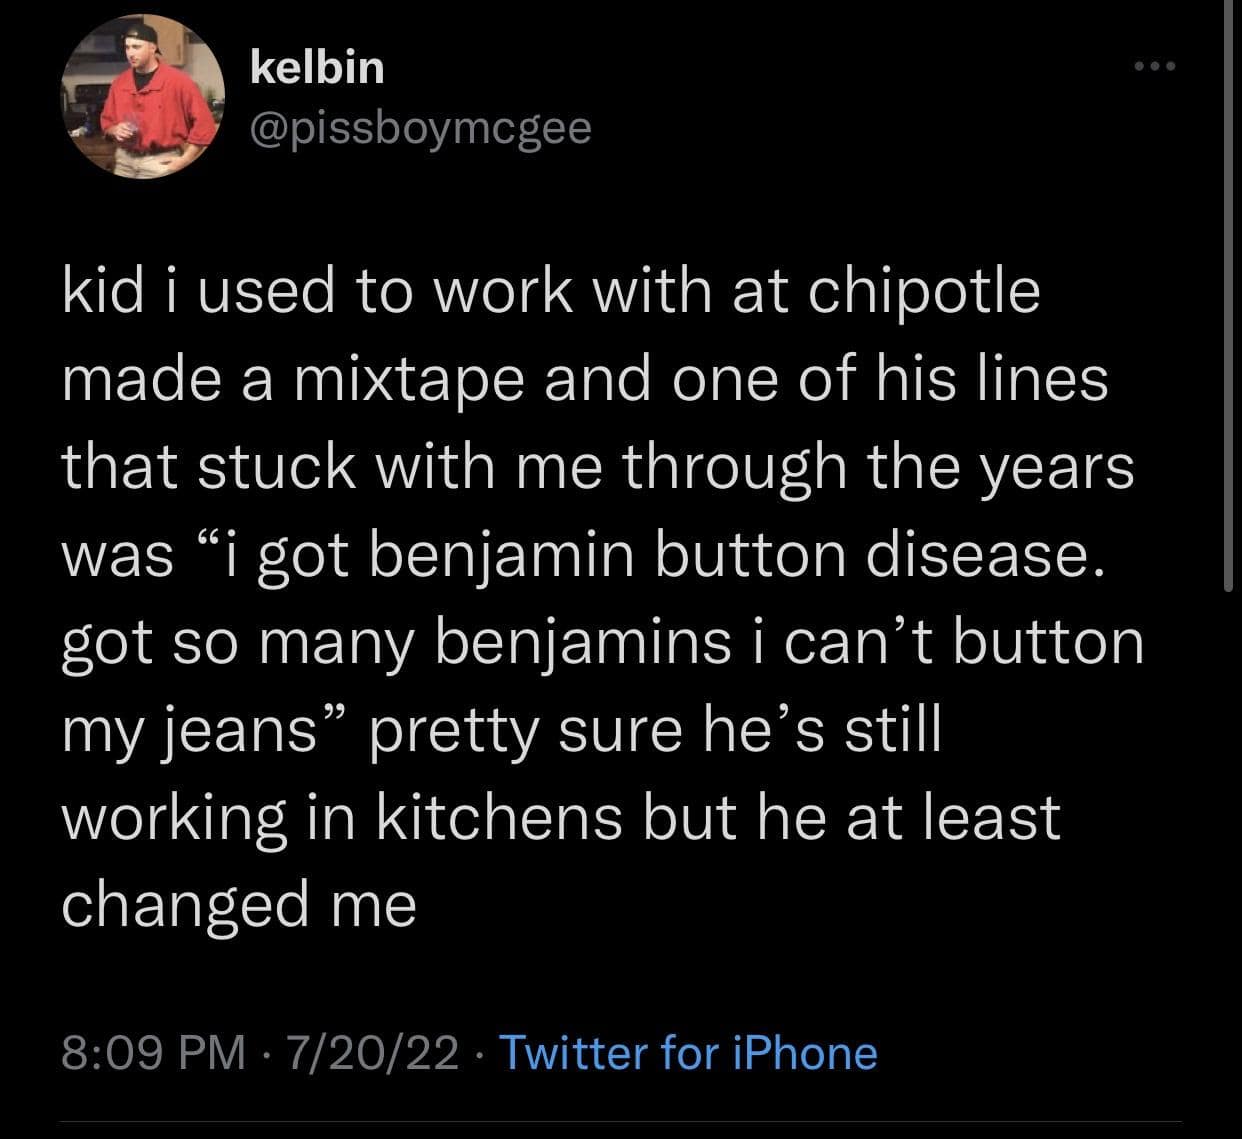
Task: Click the word "kid" starting the tweet
Action: pos(97,291)
